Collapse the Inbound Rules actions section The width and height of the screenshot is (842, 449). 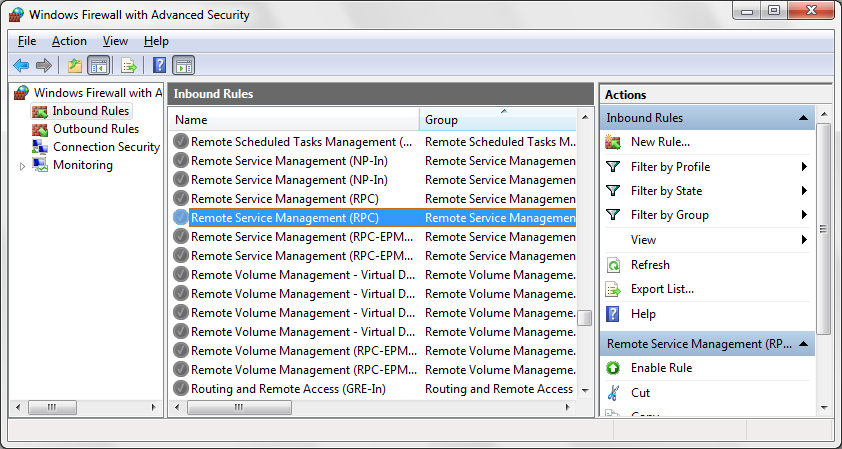pos(803,118)
